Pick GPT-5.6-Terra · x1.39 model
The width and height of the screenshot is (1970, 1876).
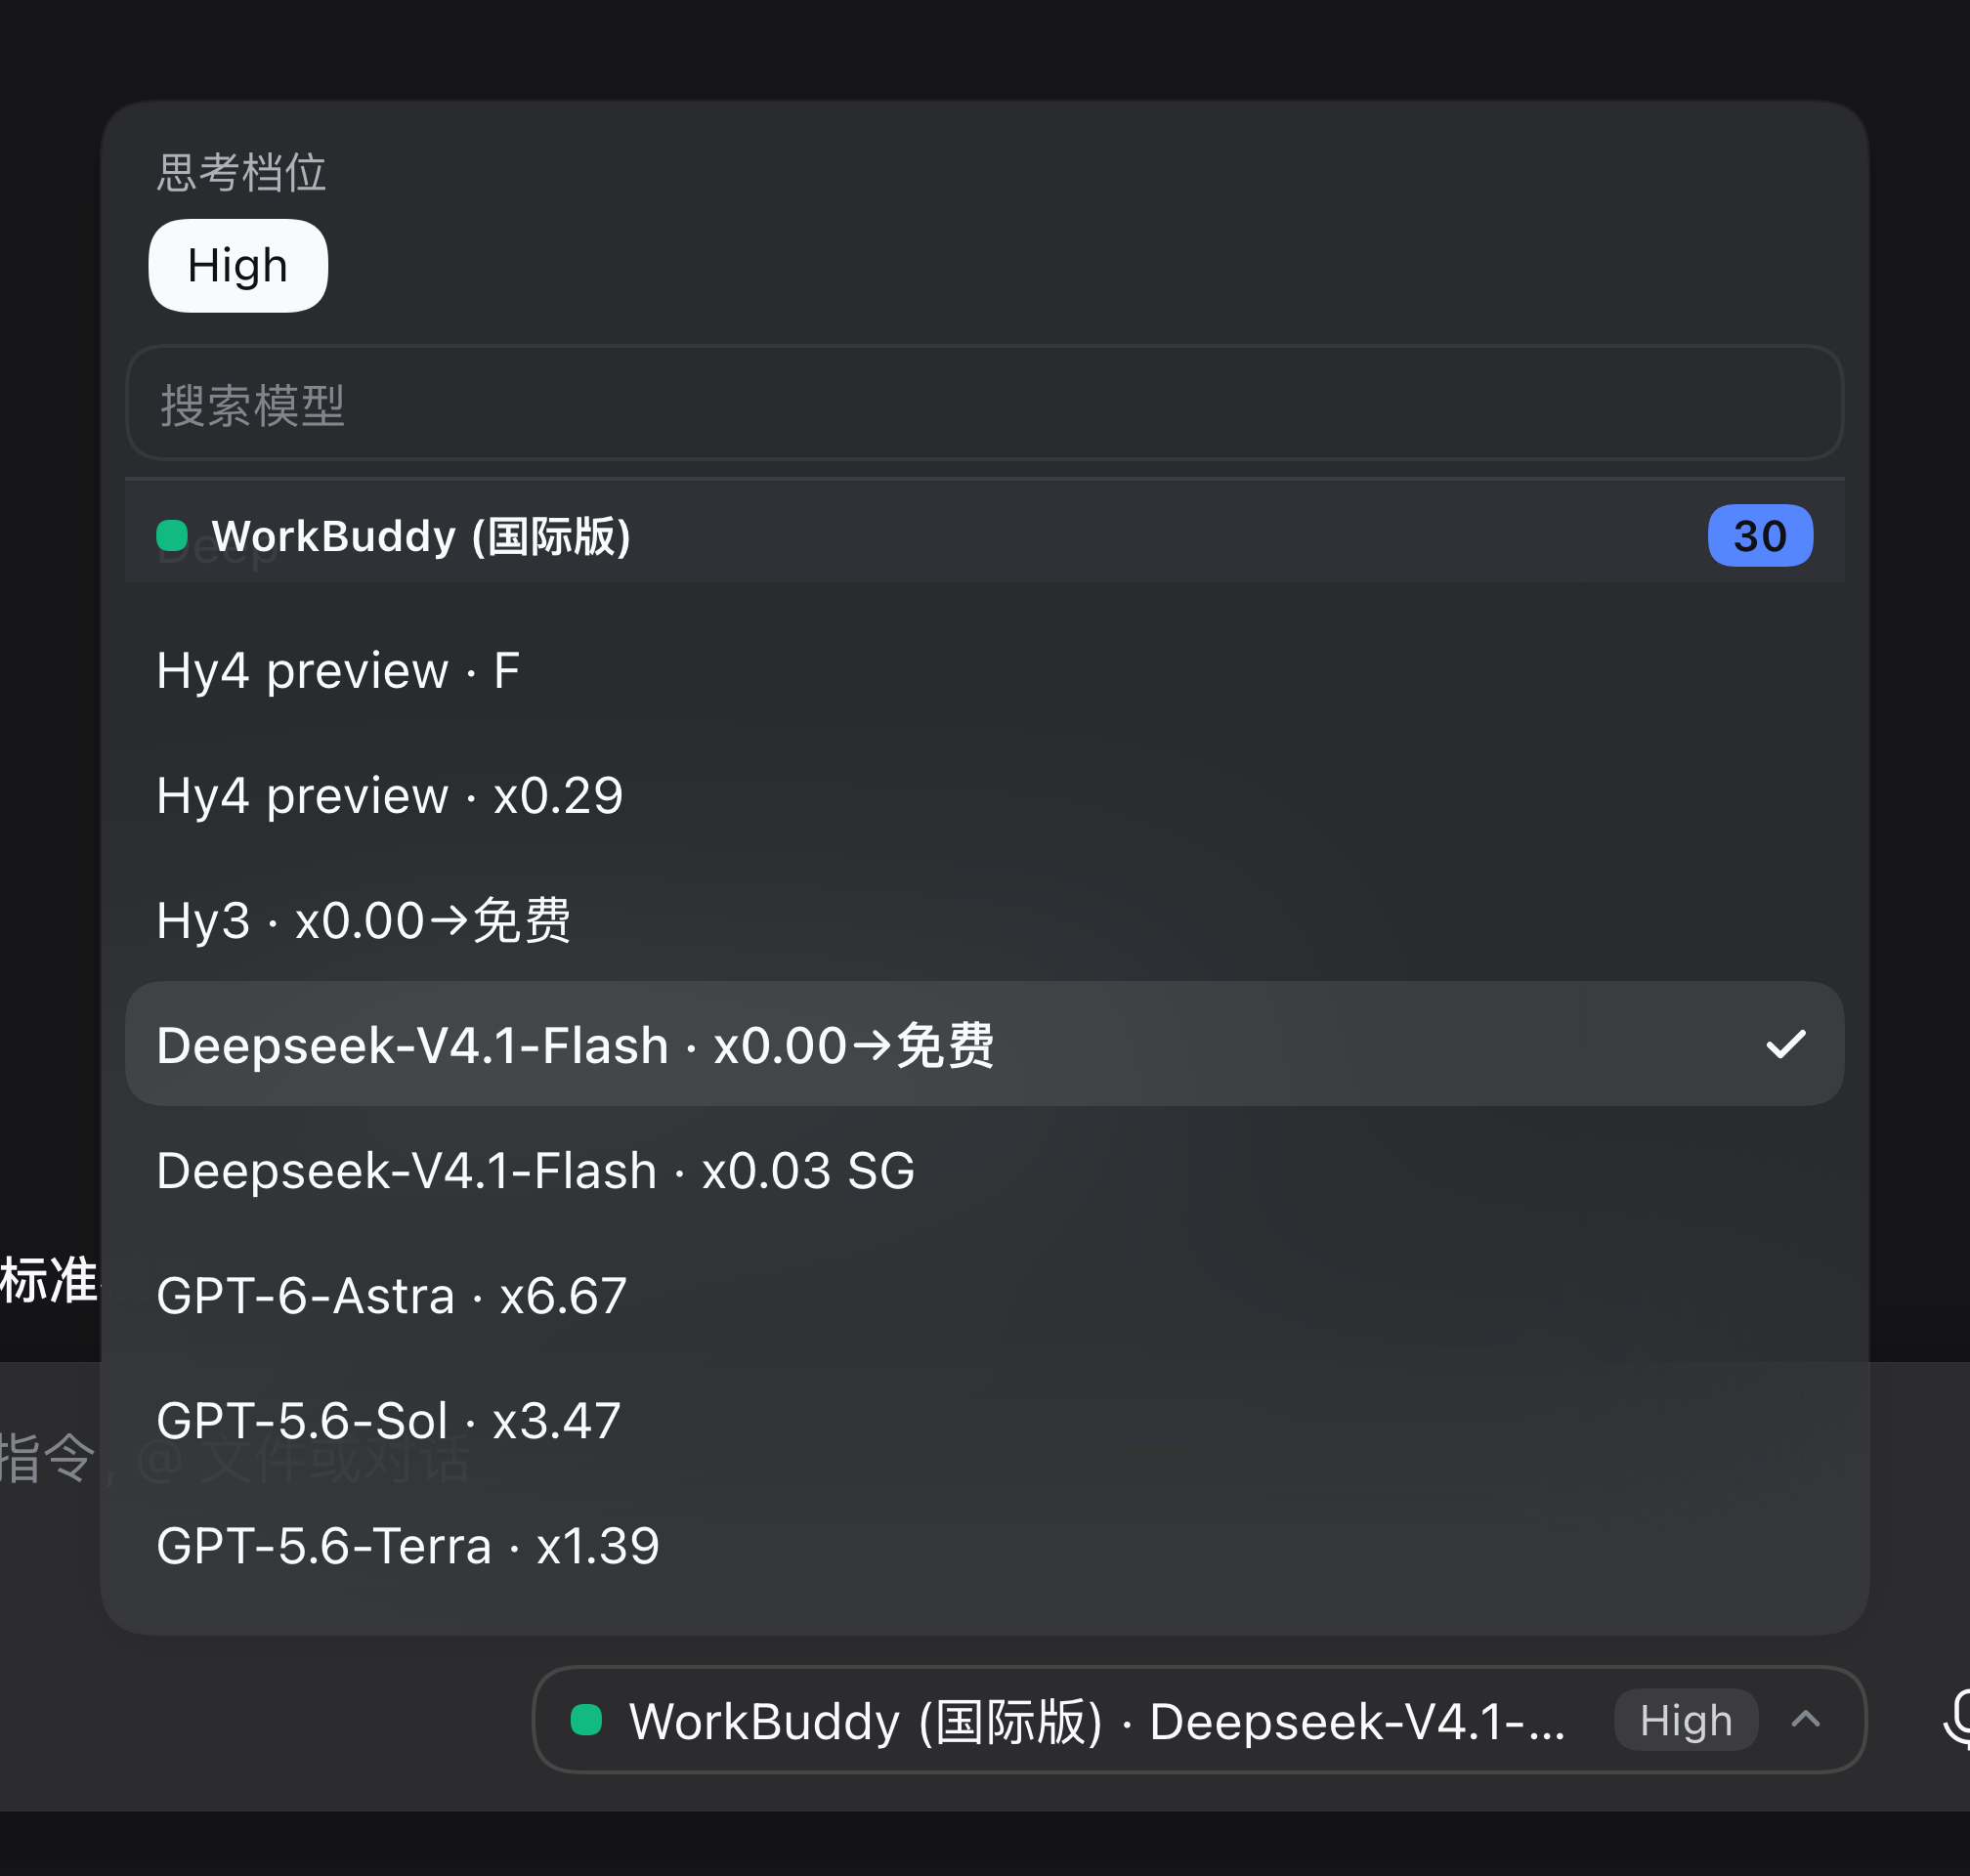(x=984, y=1545)
